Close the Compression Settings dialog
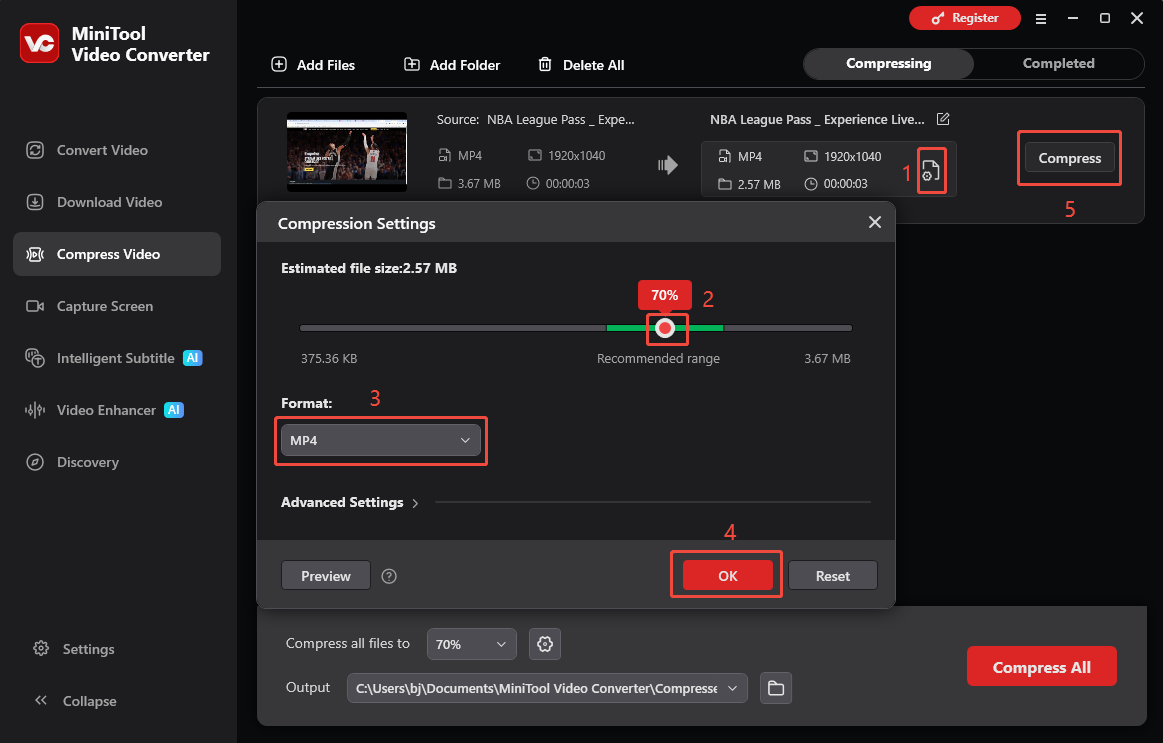This screenshot has height=743, width=1163. pyautogui.click(x=874, y=222)
